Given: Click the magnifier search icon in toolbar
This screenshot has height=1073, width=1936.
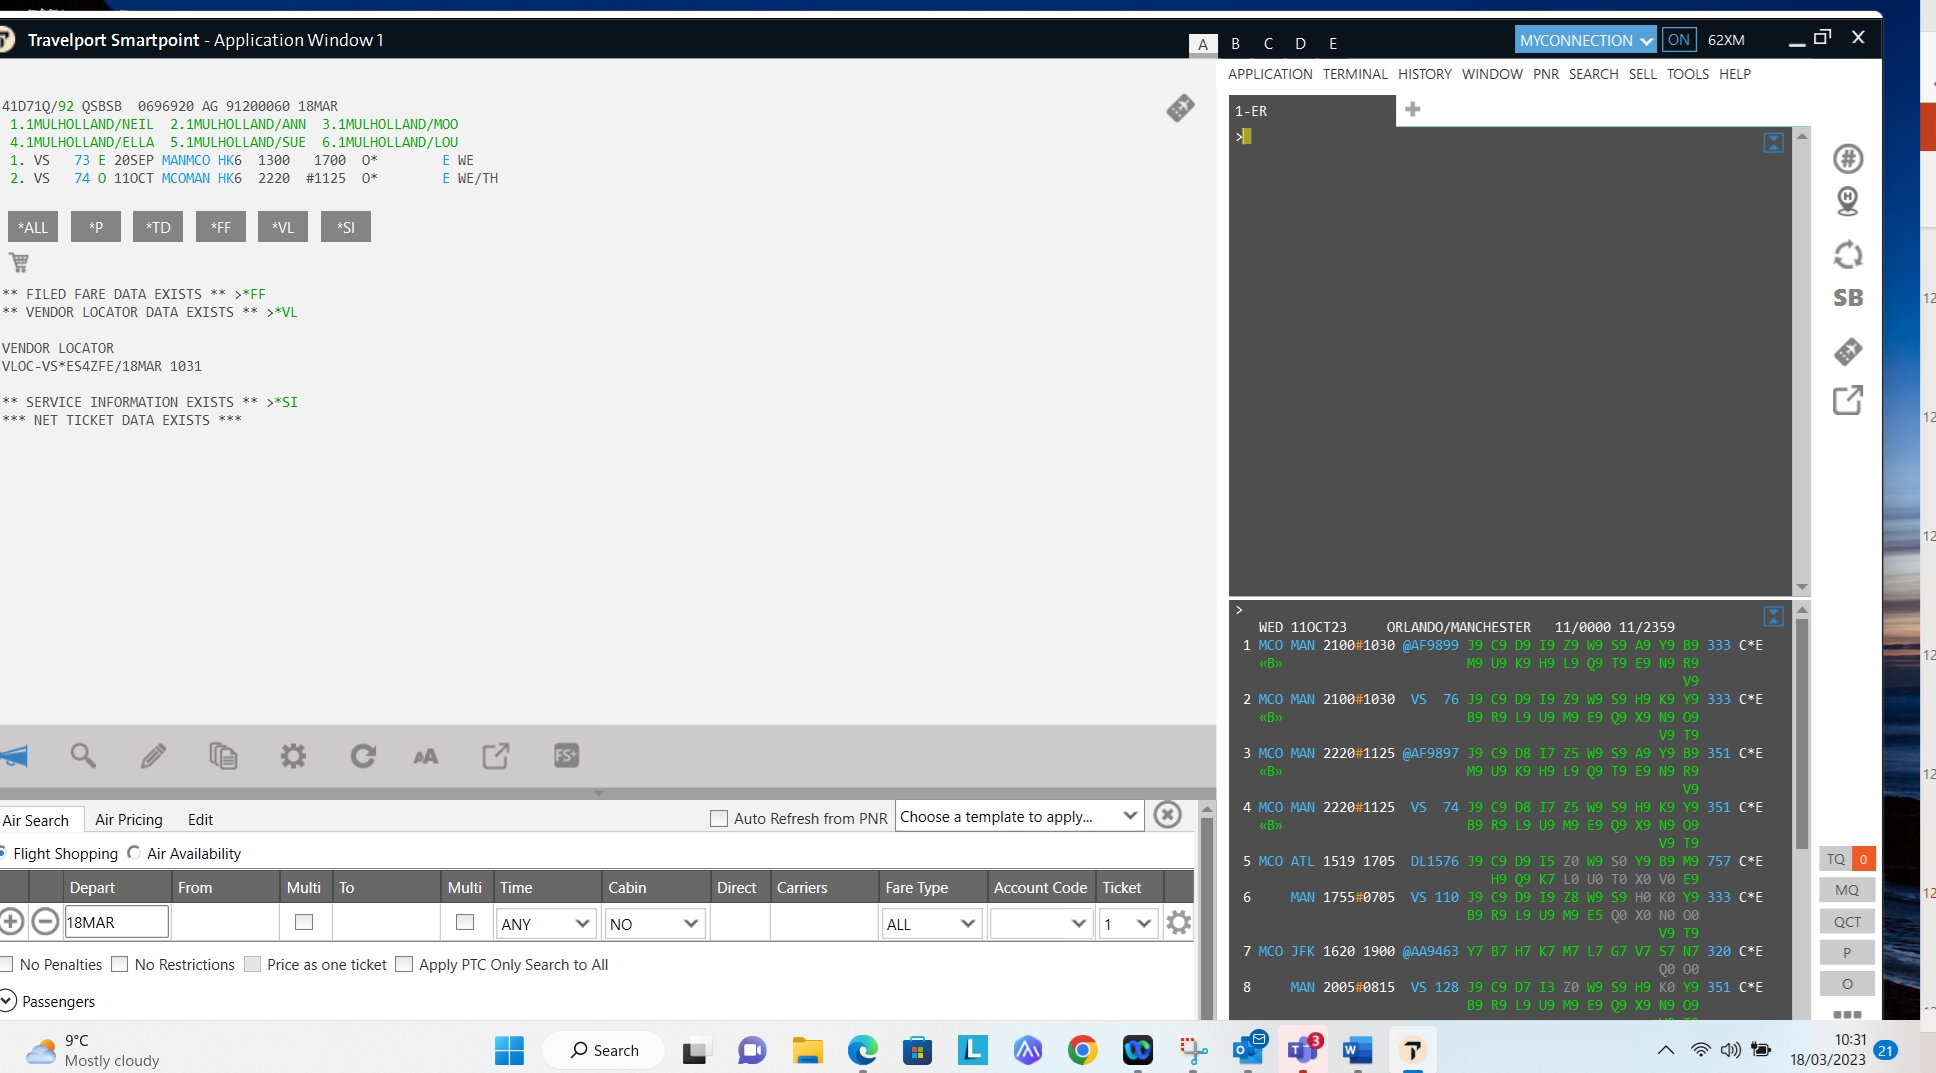Looking at the screenshot, I should coord(83,756).
